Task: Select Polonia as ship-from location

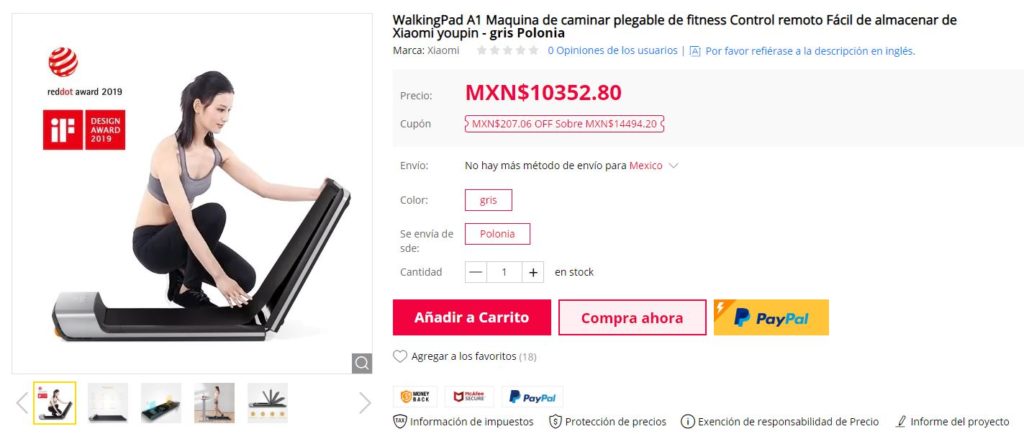Action: [498, 234]
